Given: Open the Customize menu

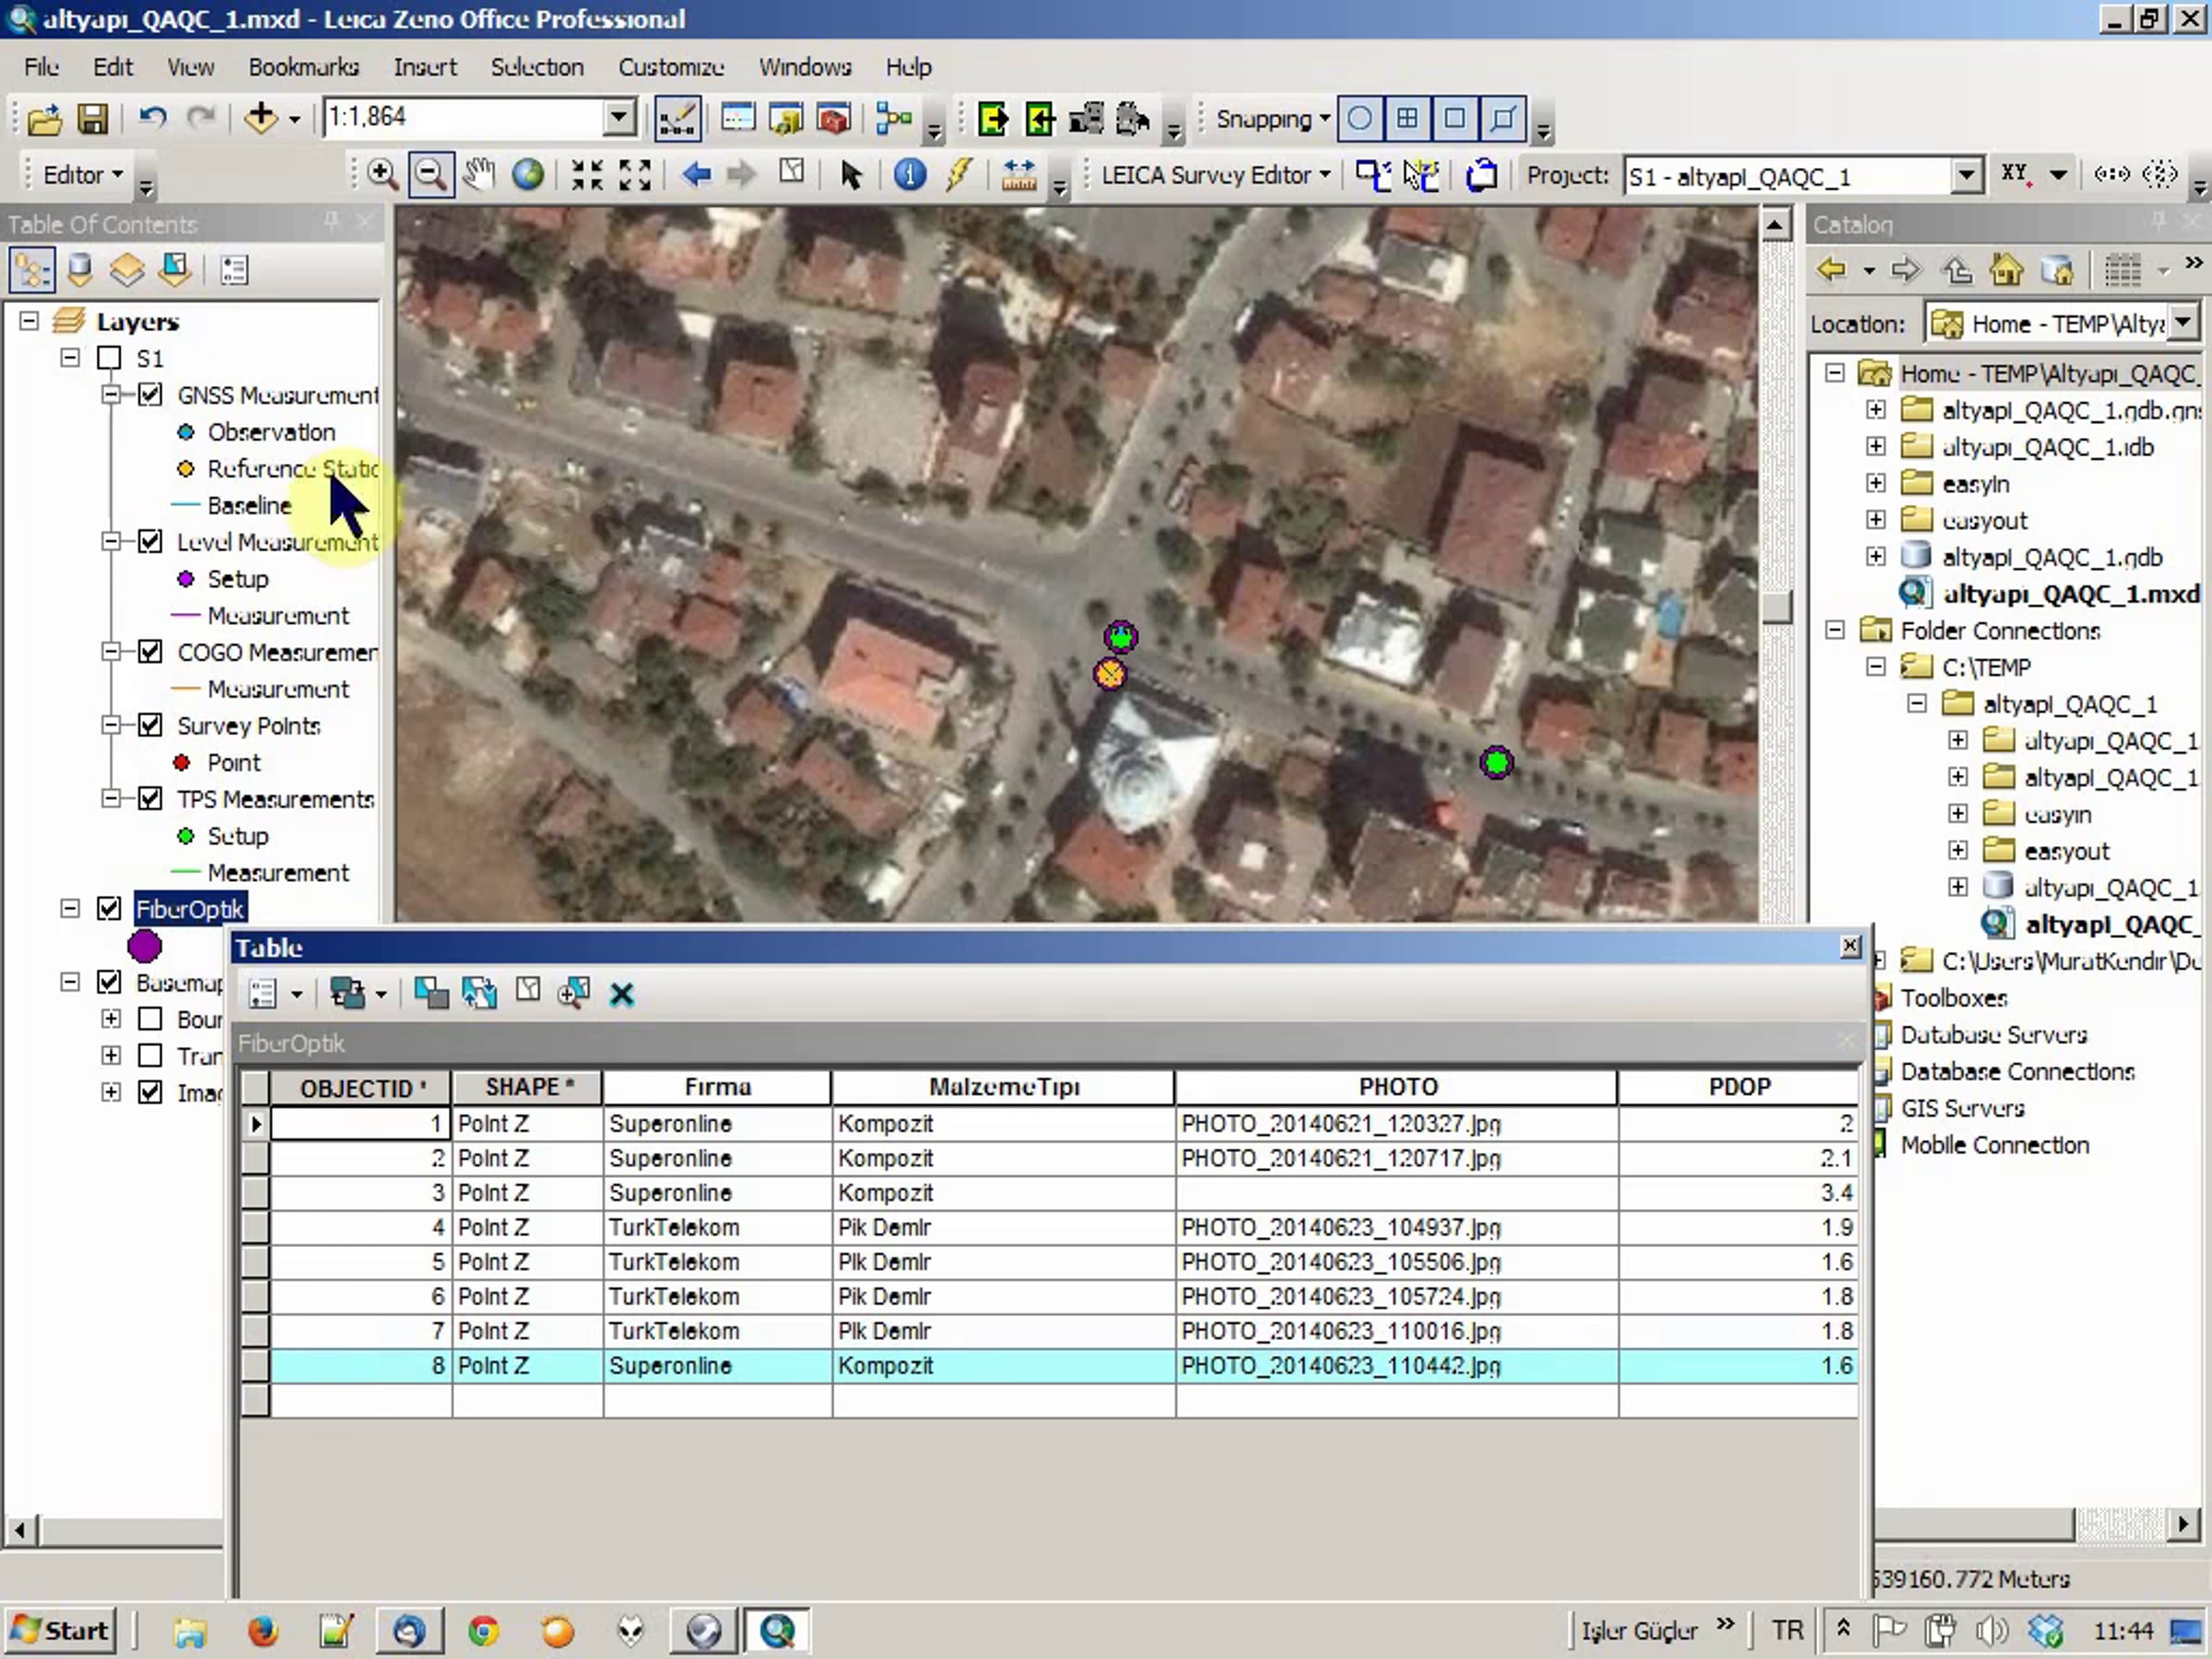Looking at the screenshot, I should click(670, 67).
